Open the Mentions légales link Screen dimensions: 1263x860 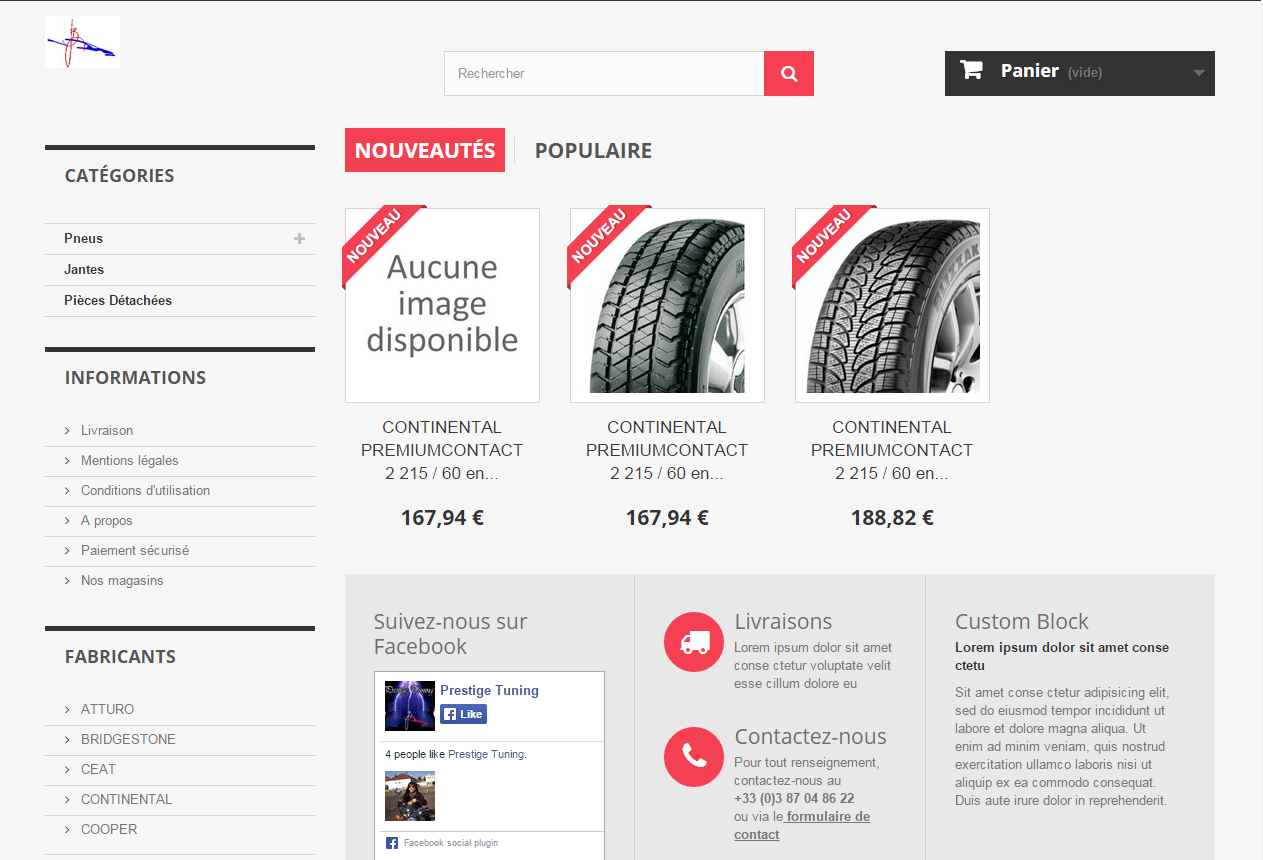(x=130, y=460)
